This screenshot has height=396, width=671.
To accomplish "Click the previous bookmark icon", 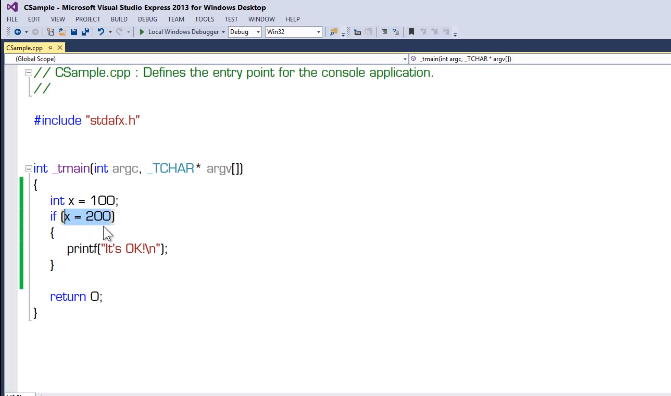I will (x=423, y=32).
